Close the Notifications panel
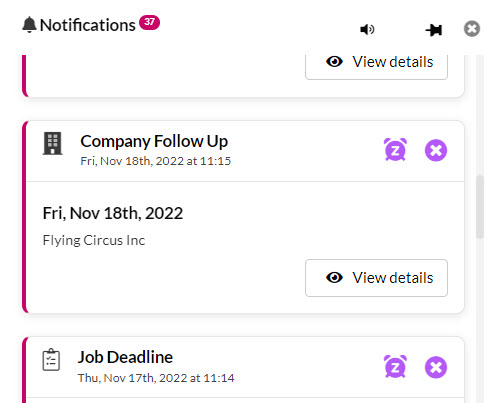This screenshot has width=494, height=403. click(x=472, y=29)
